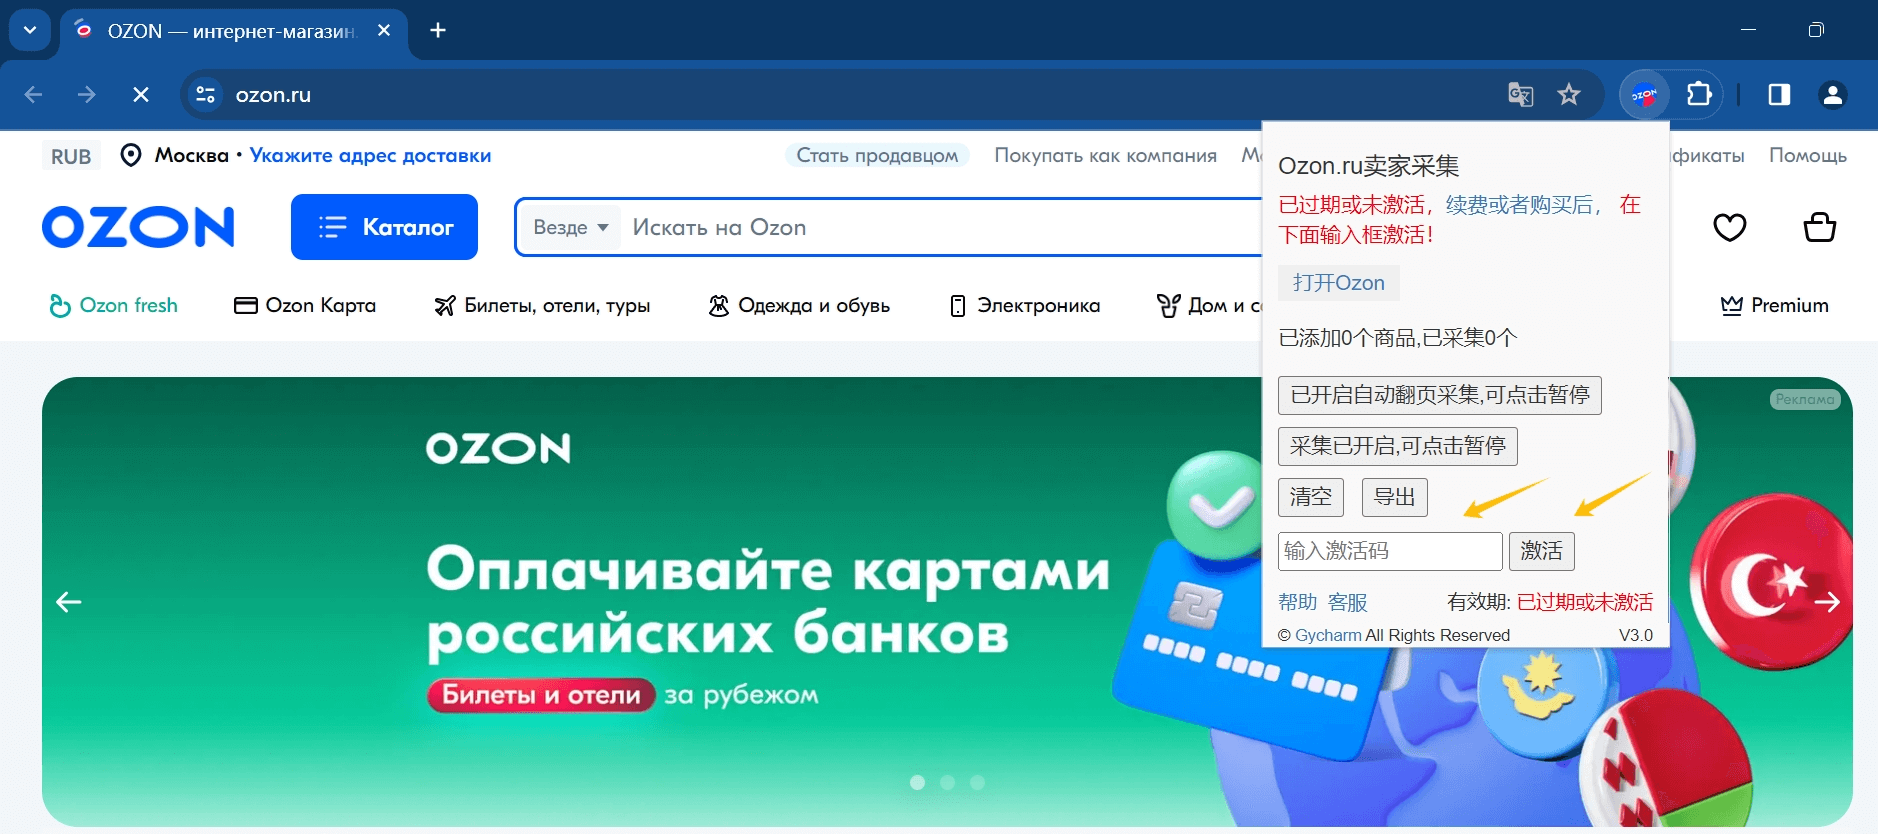The height and width of the screenshot is (834, 1878).
Task: Open the 客服 customer service link
Action: coord(1348,602)
